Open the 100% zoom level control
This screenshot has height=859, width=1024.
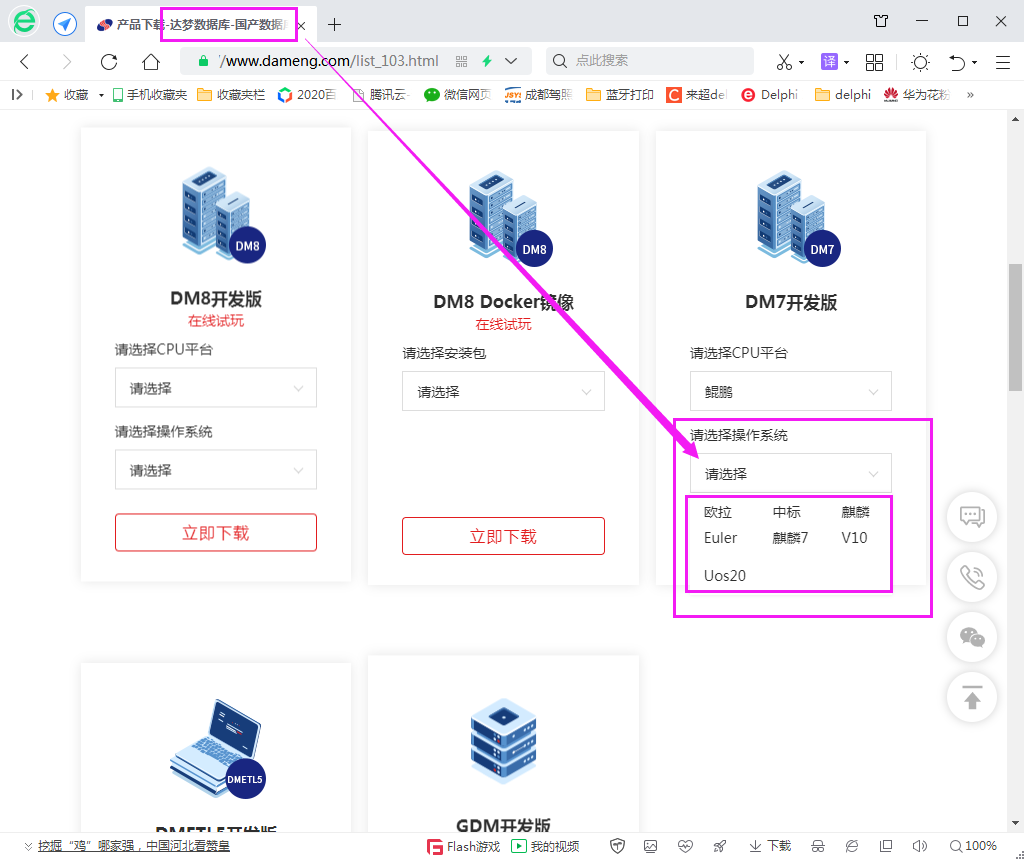click(x=973, y=846)
